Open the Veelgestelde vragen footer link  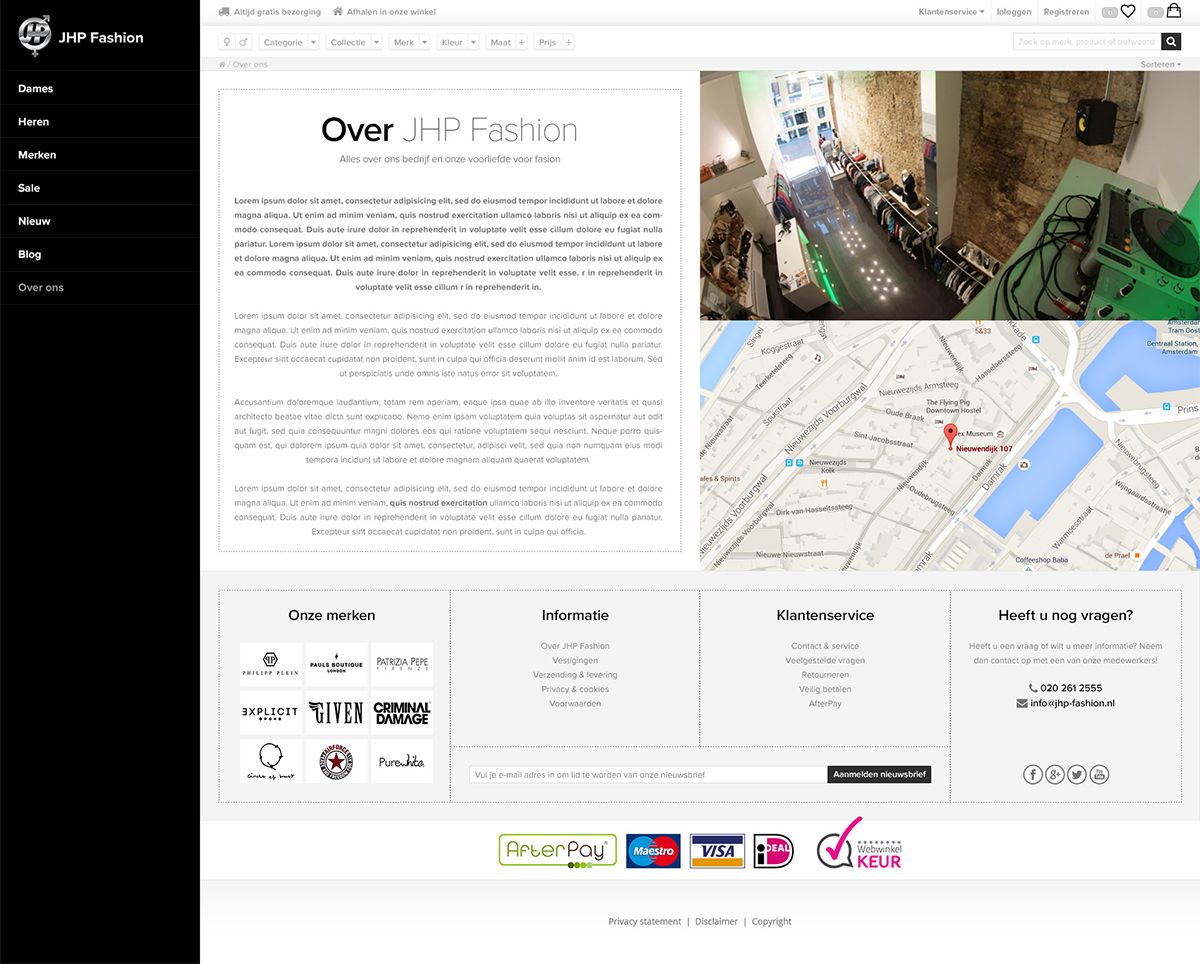(x=825, y=660)
